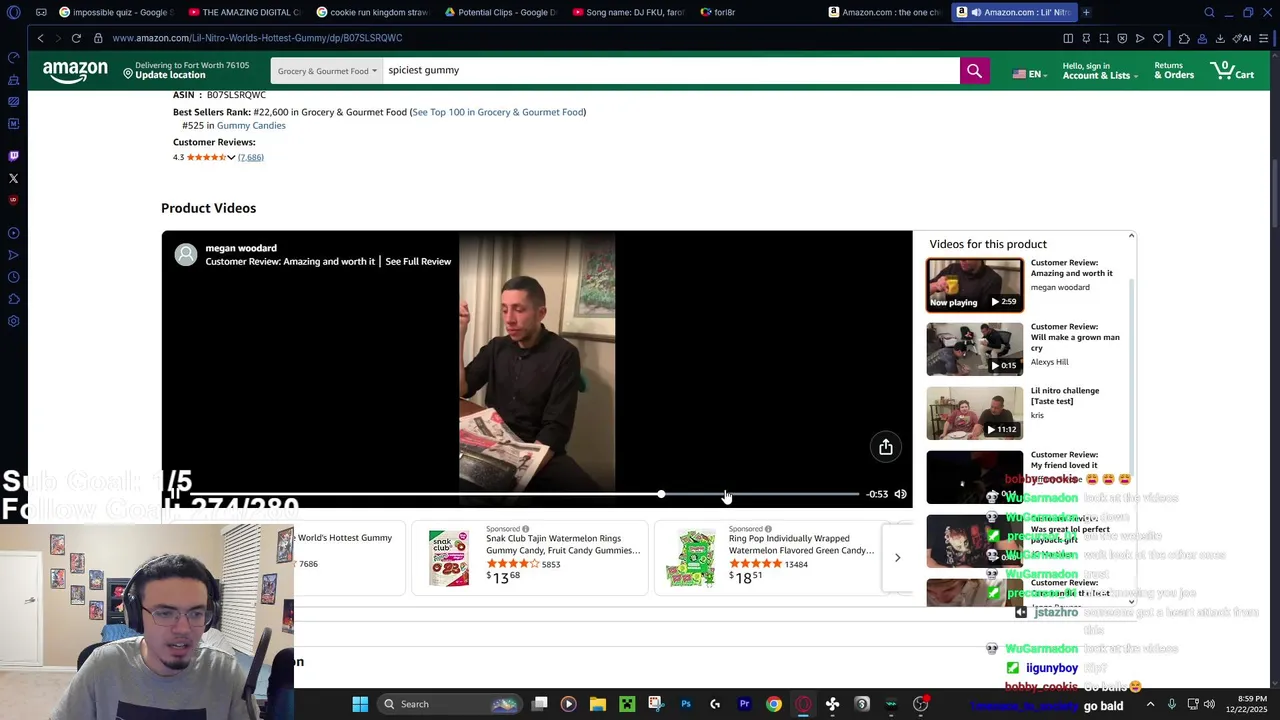Show next sponsored products with right arrow
The width and height of the screenshot is (1280, 720).
tap(897, 557)
